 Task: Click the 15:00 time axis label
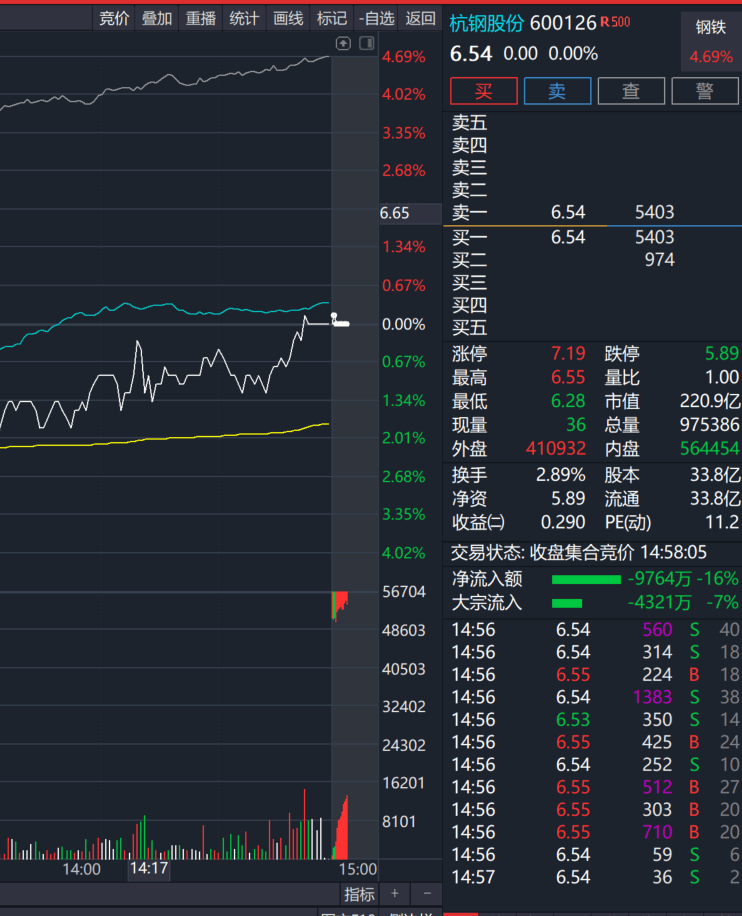pos(358,869)
